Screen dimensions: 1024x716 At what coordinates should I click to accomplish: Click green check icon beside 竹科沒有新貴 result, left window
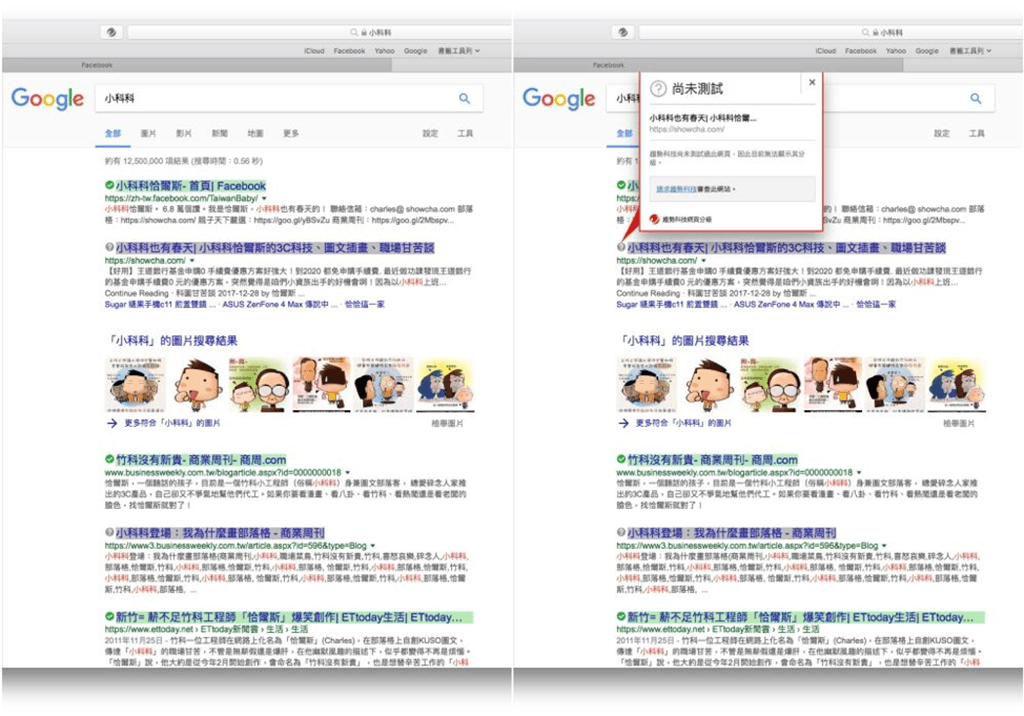[x=110, y=459]
